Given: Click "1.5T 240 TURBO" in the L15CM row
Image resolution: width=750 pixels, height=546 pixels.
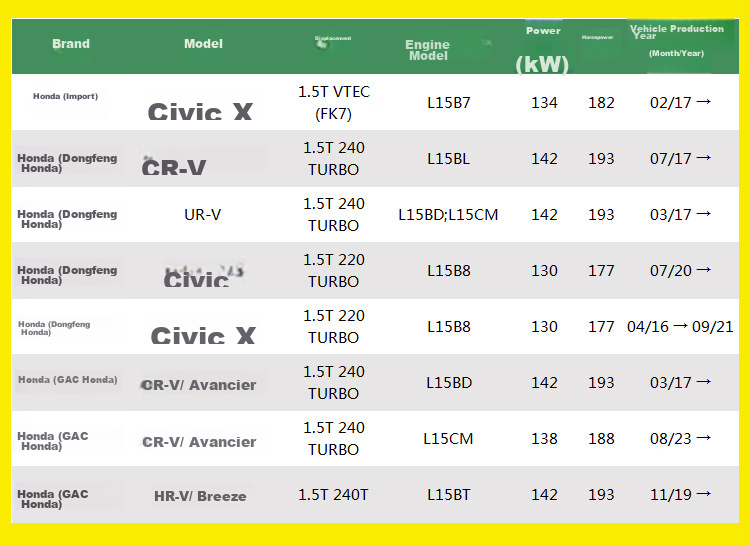Looking at the screenshot, I should pos(334,438).
